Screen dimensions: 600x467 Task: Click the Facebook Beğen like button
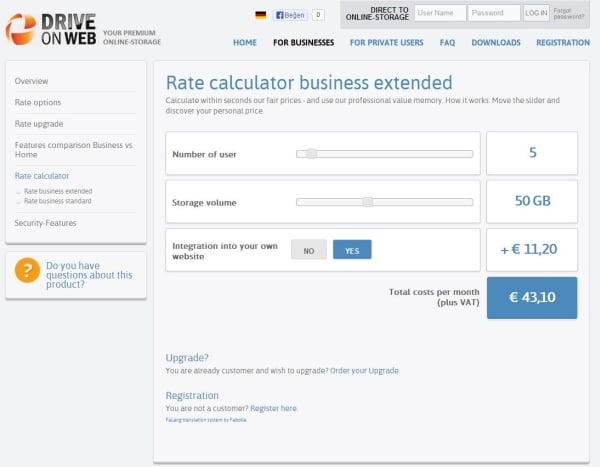click(290, 15)
